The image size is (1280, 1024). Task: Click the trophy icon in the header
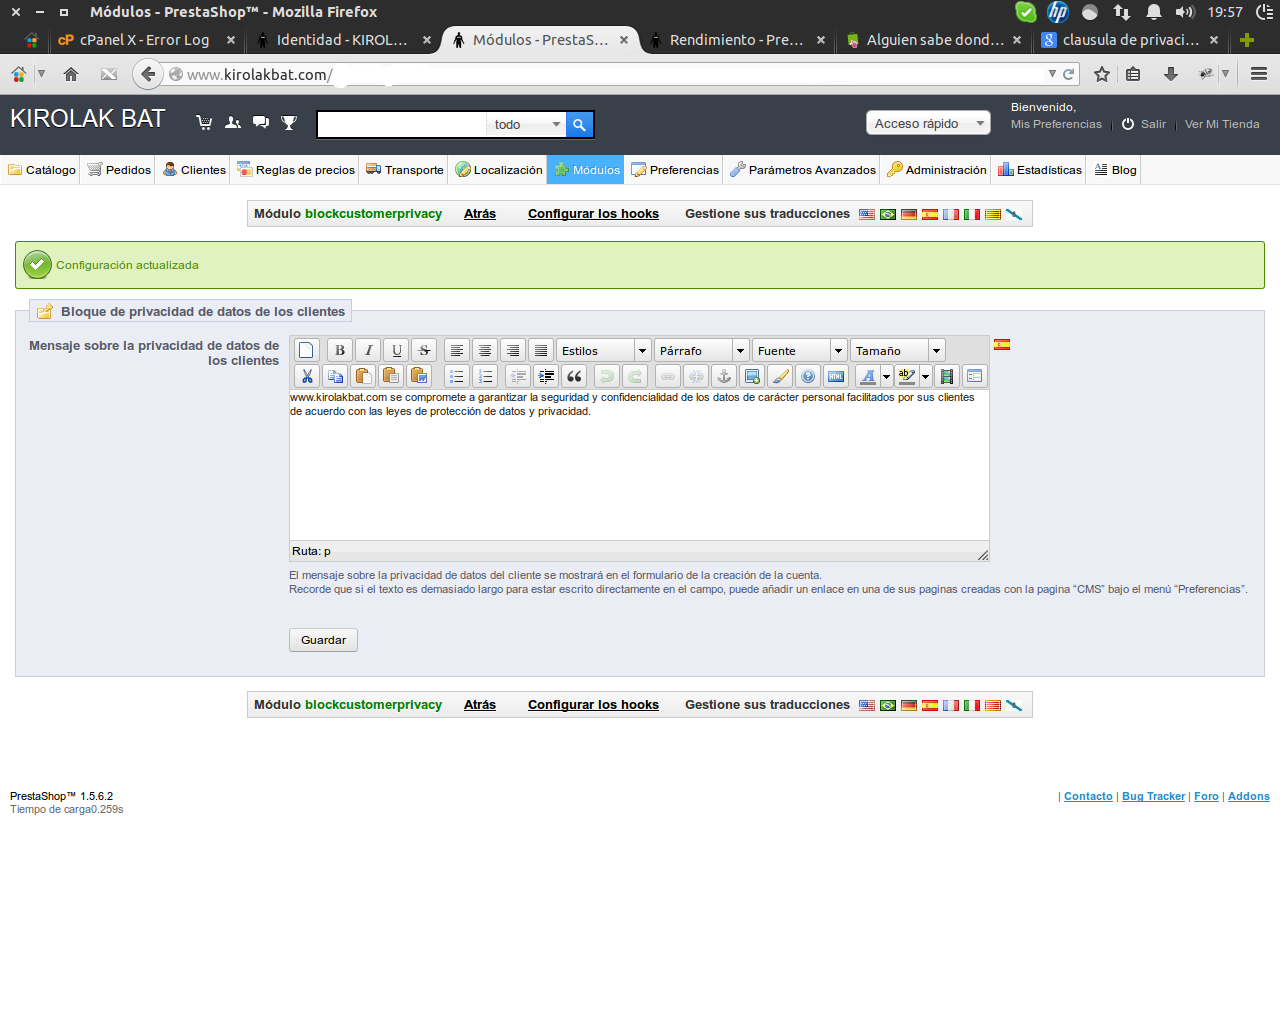pyautogui.click(x=289, y=122)
